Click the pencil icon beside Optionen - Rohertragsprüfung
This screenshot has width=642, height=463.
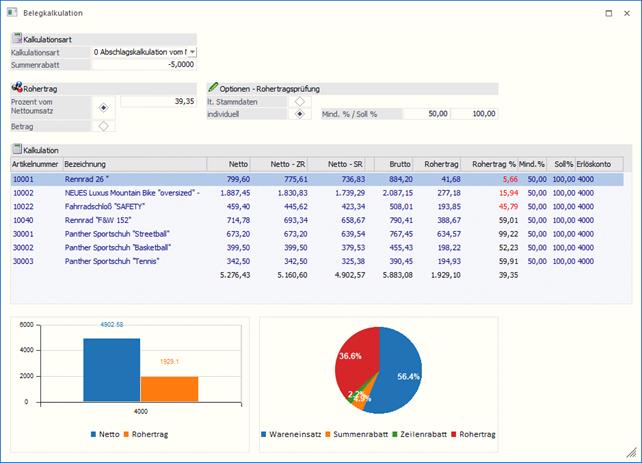click(x=212, y=89)
